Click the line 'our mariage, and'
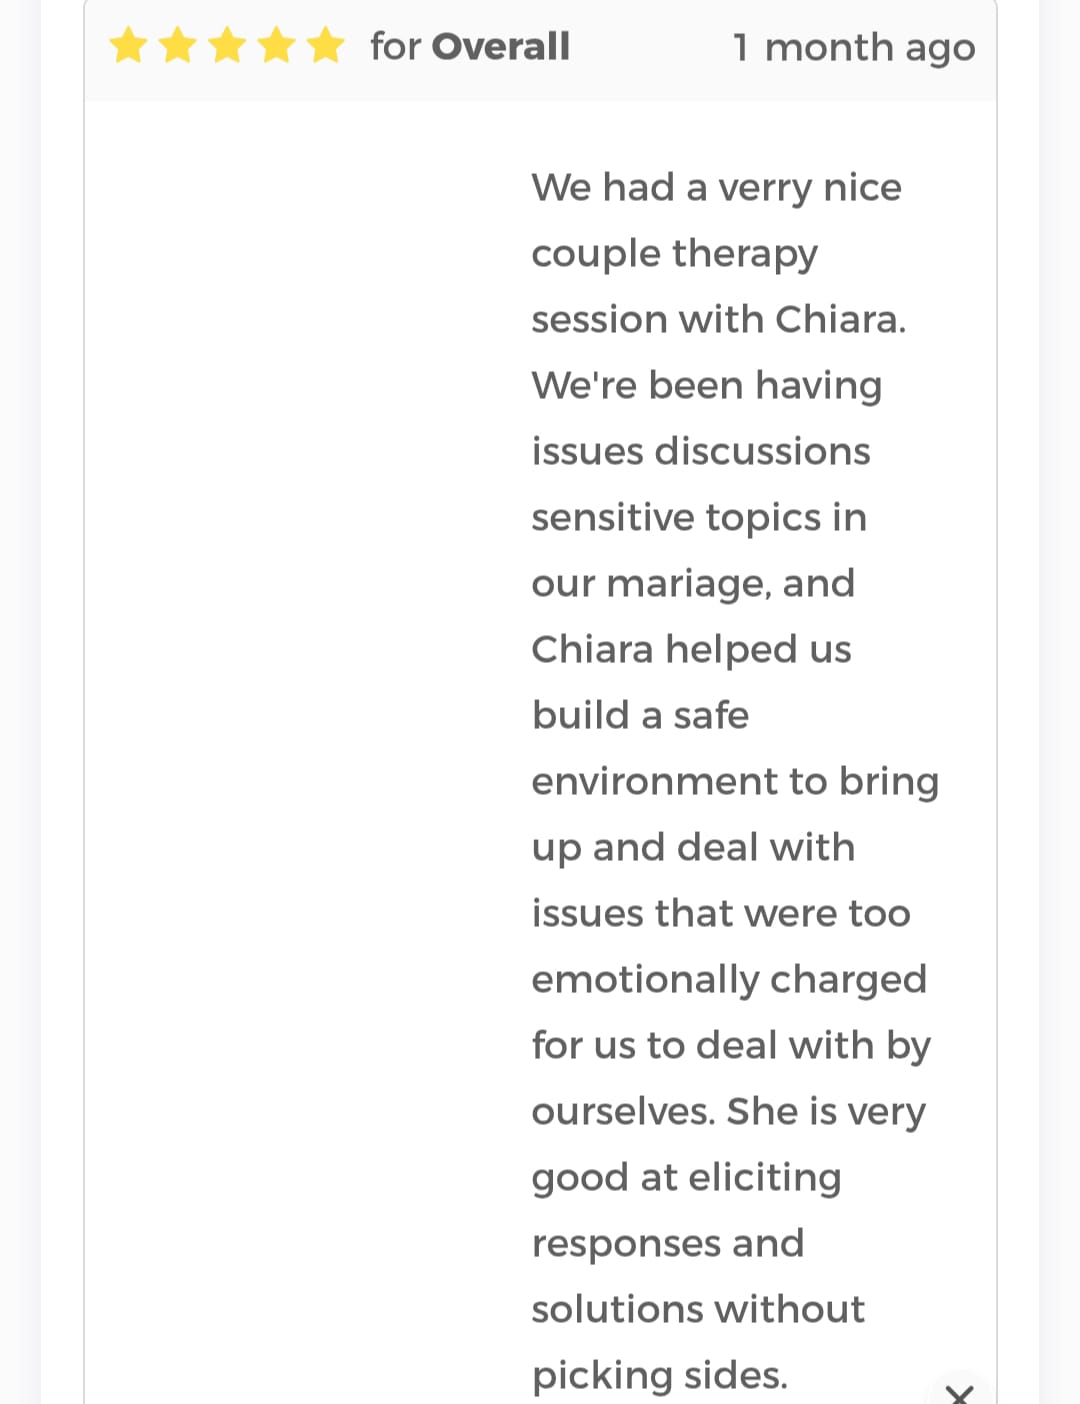The height and width of the screenshot is (1404, 1080). [x=693, y=584]
